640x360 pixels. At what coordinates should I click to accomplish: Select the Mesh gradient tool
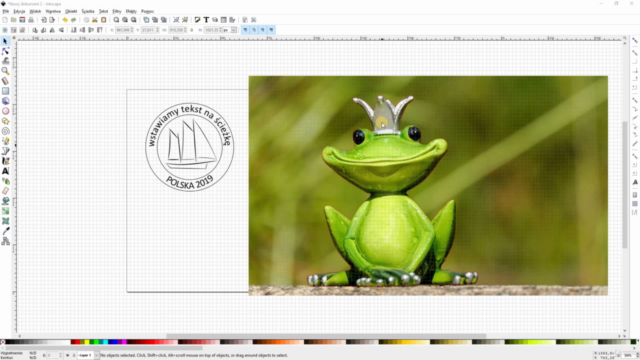coord(5,221)
